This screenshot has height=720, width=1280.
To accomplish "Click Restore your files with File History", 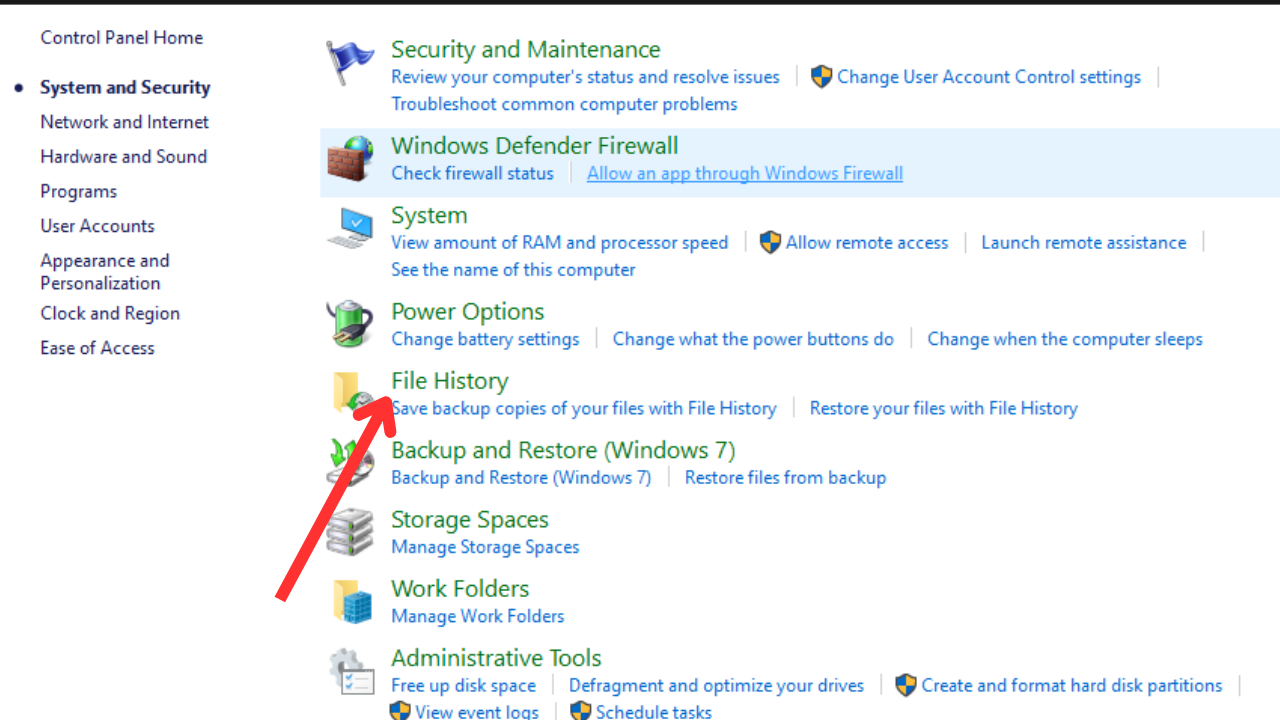I will click(944, 408).
